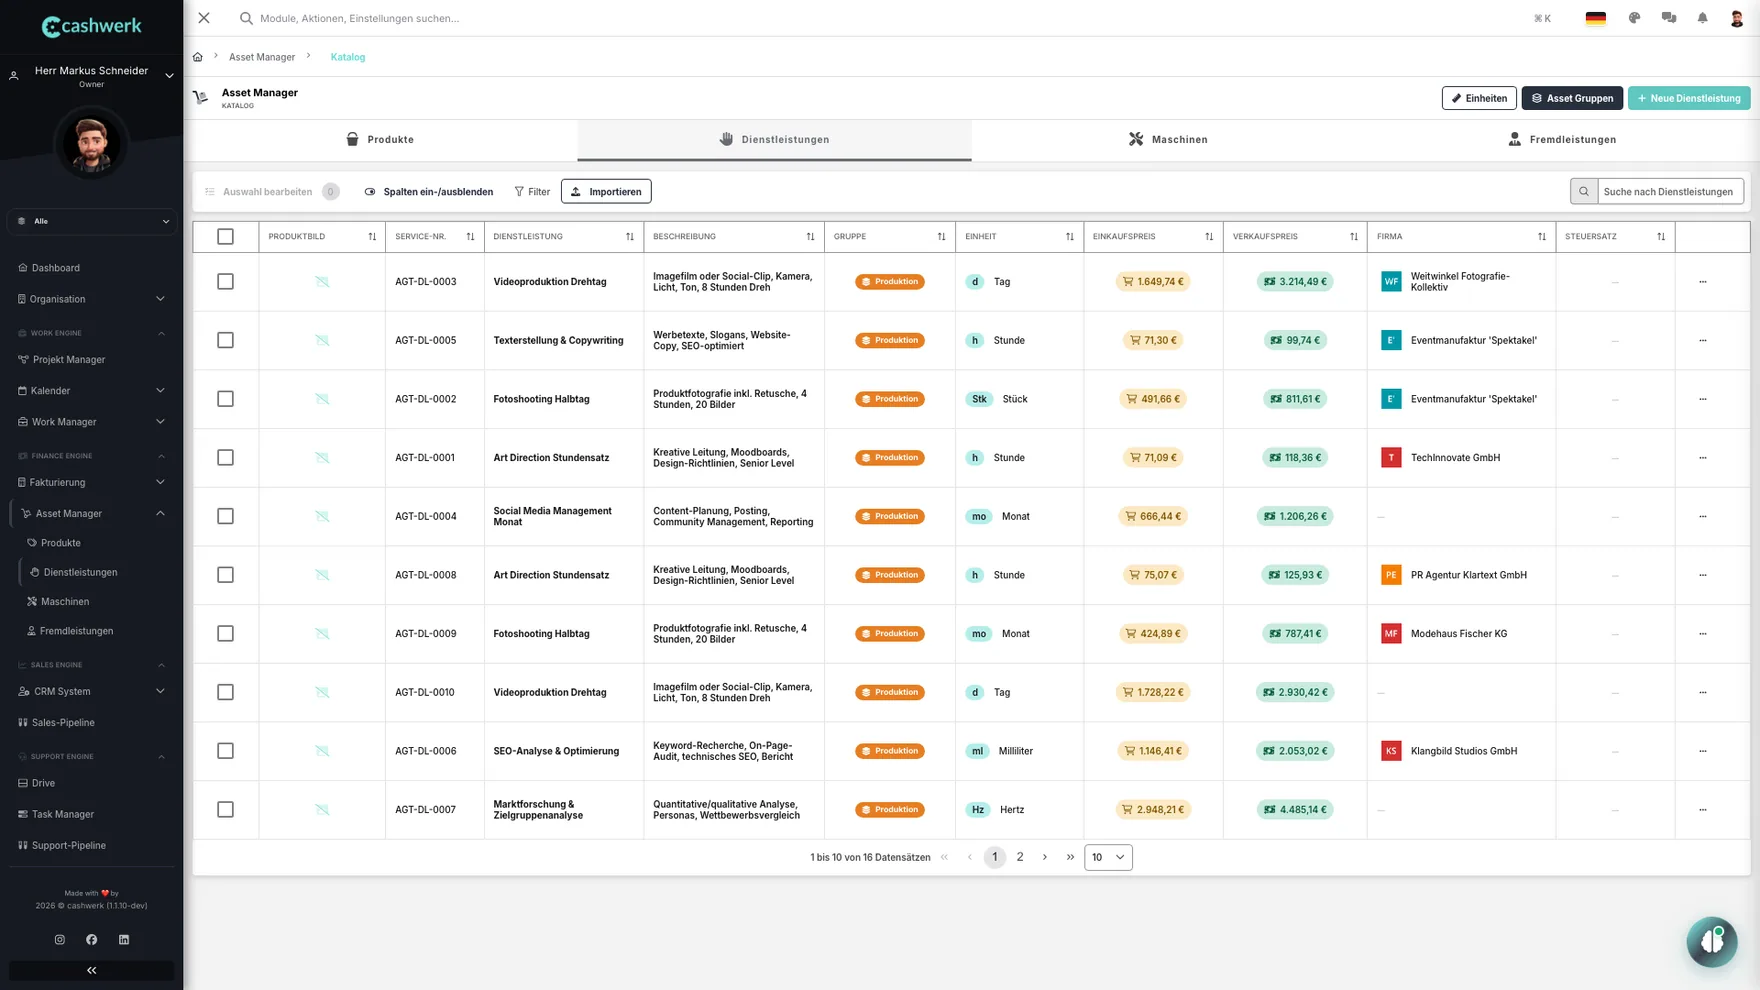
Task: Switch to the Produkte tab
Action: [380, 139]
